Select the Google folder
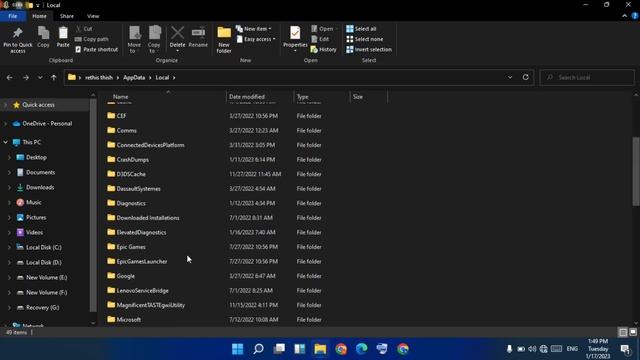 pyautogui.click(x=126, y=276)
